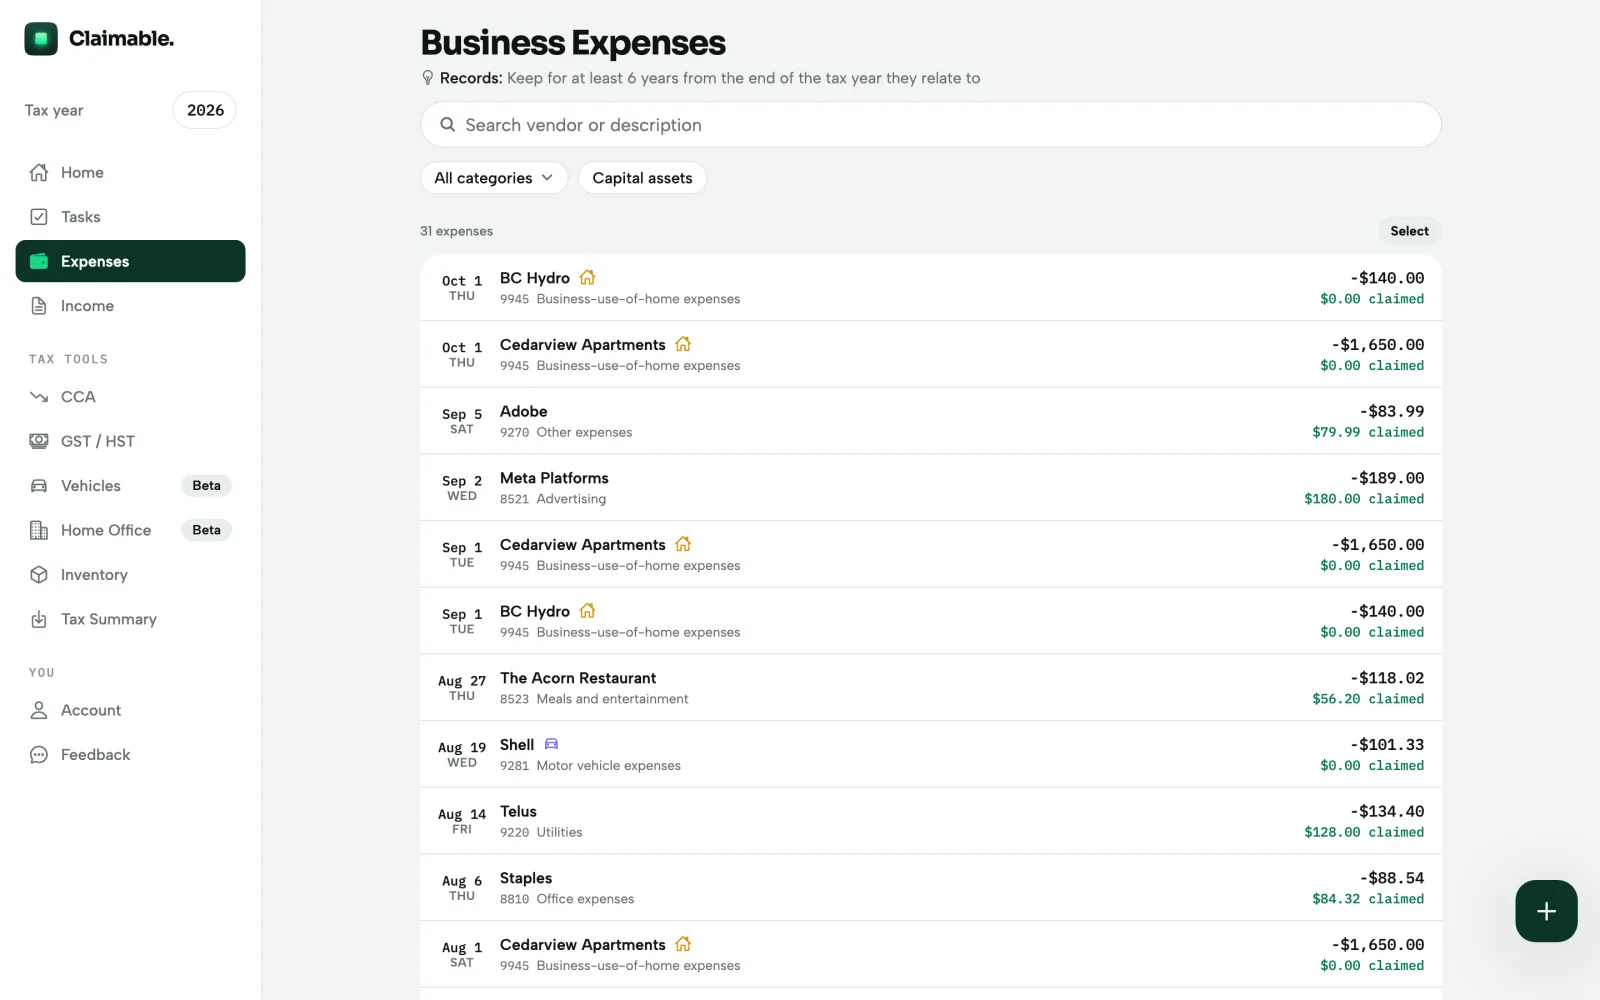Open CCA trend icon in Tax Tools
Screen dimensions: 1600x1000
[39, 397]
